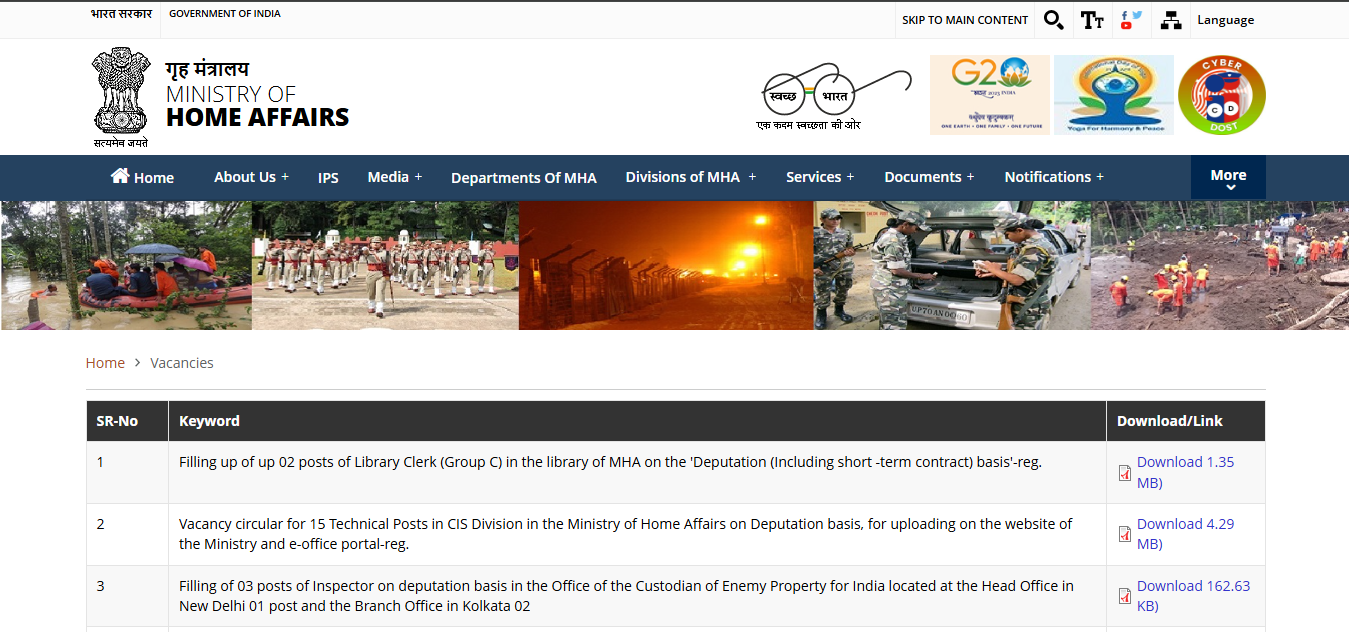The image size is (1349, 632).
Task: Select the Home icon in the navigation bar
Action: point(119,175)
